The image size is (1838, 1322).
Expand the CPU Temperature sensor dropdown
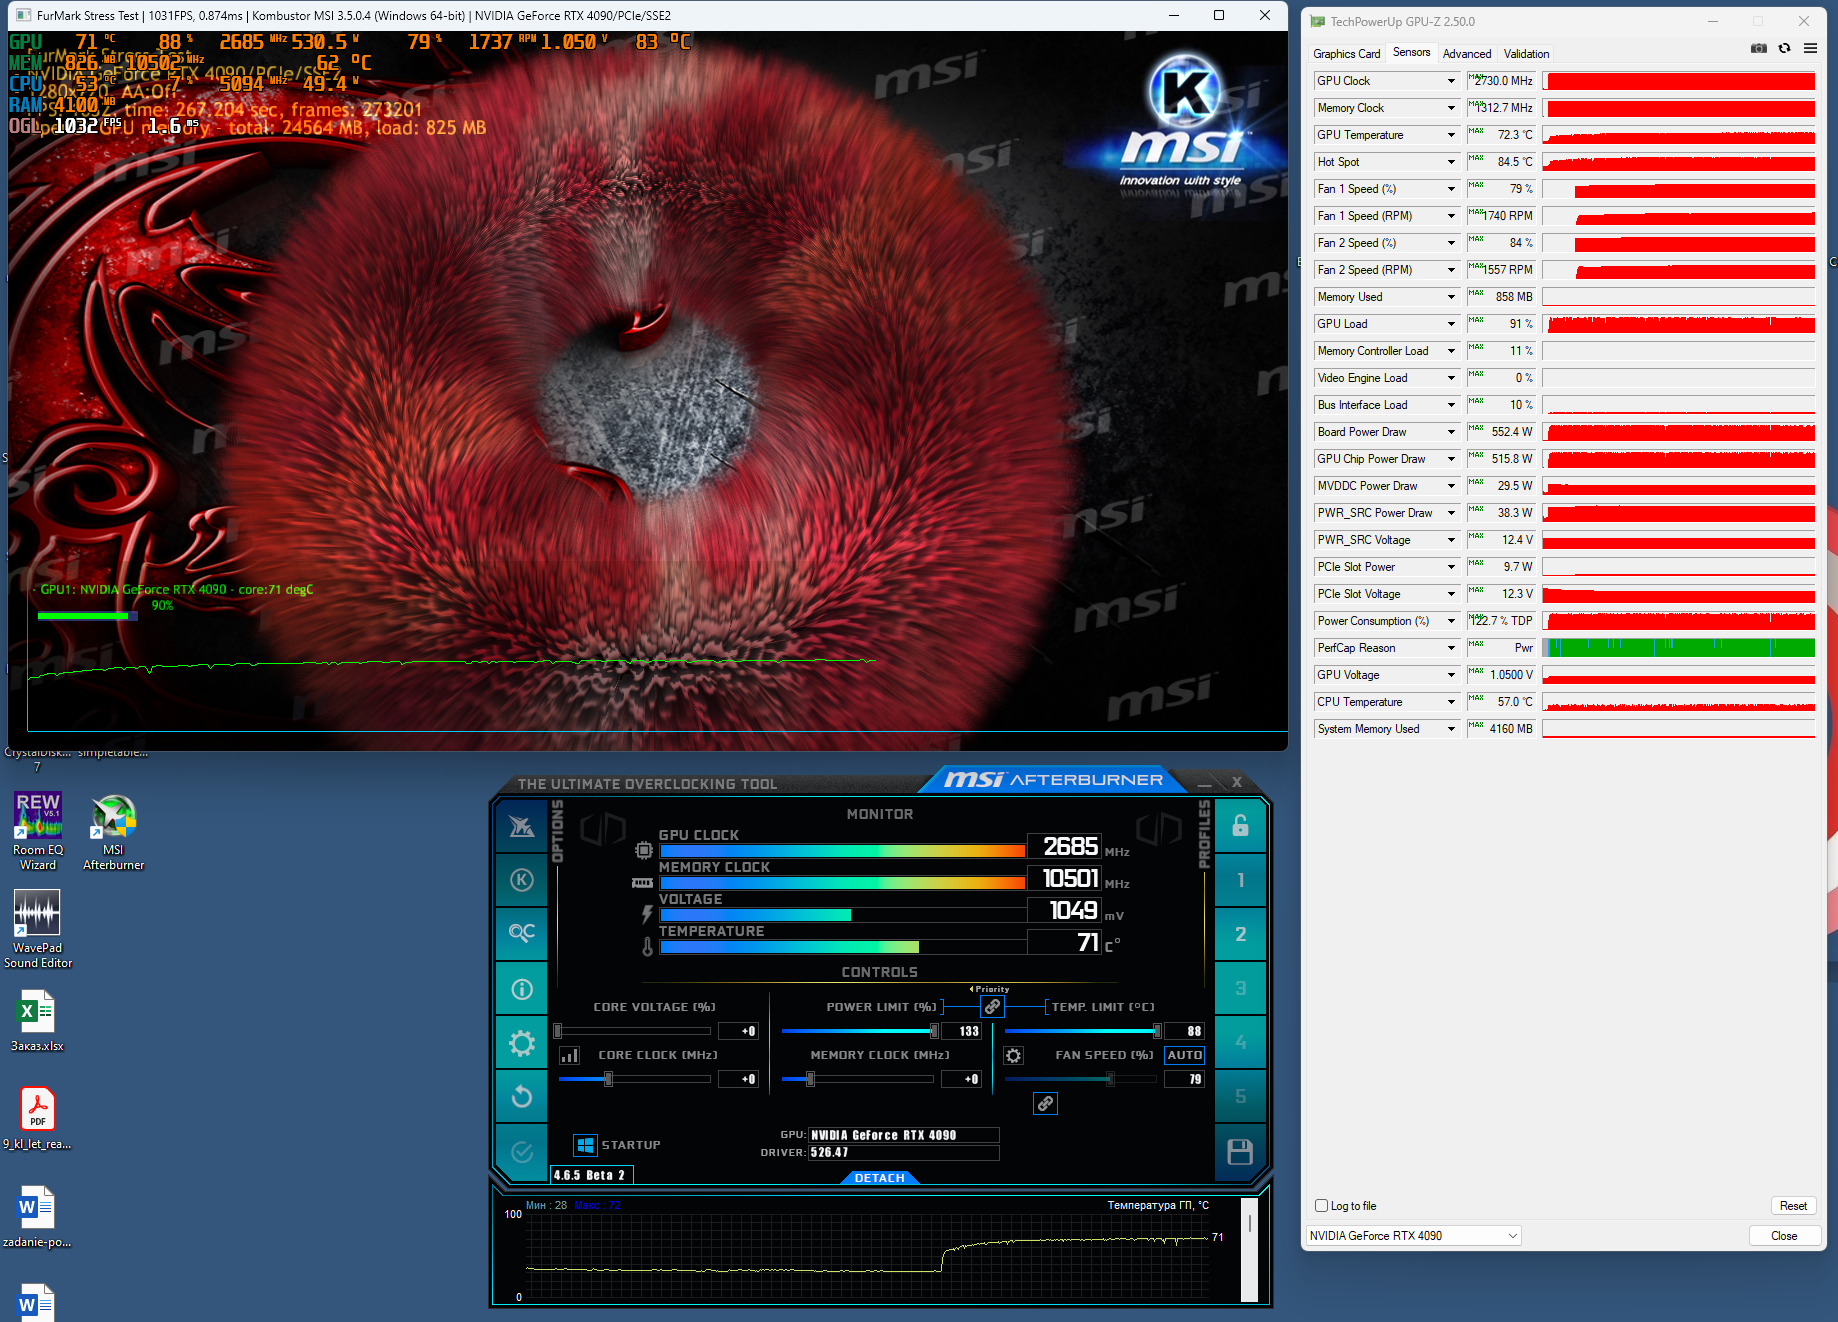(1451, 702)
